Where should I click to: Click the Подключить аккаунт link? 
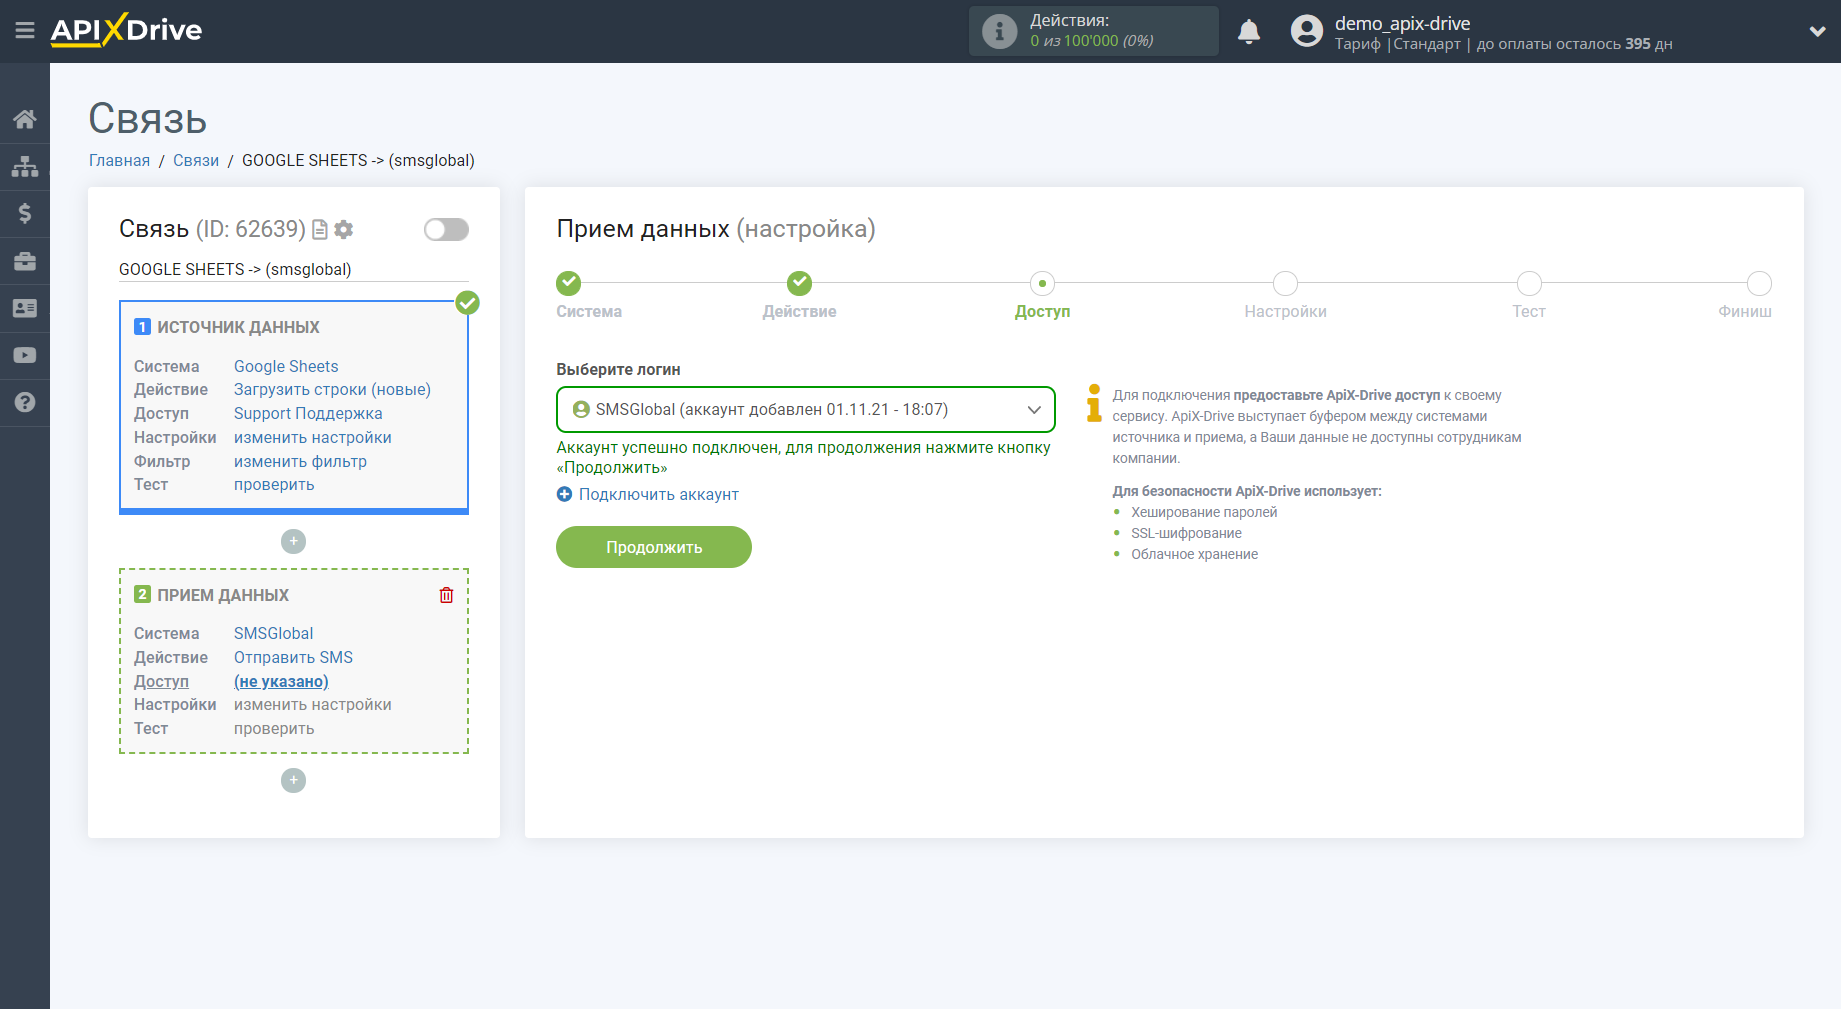[658, 494]
